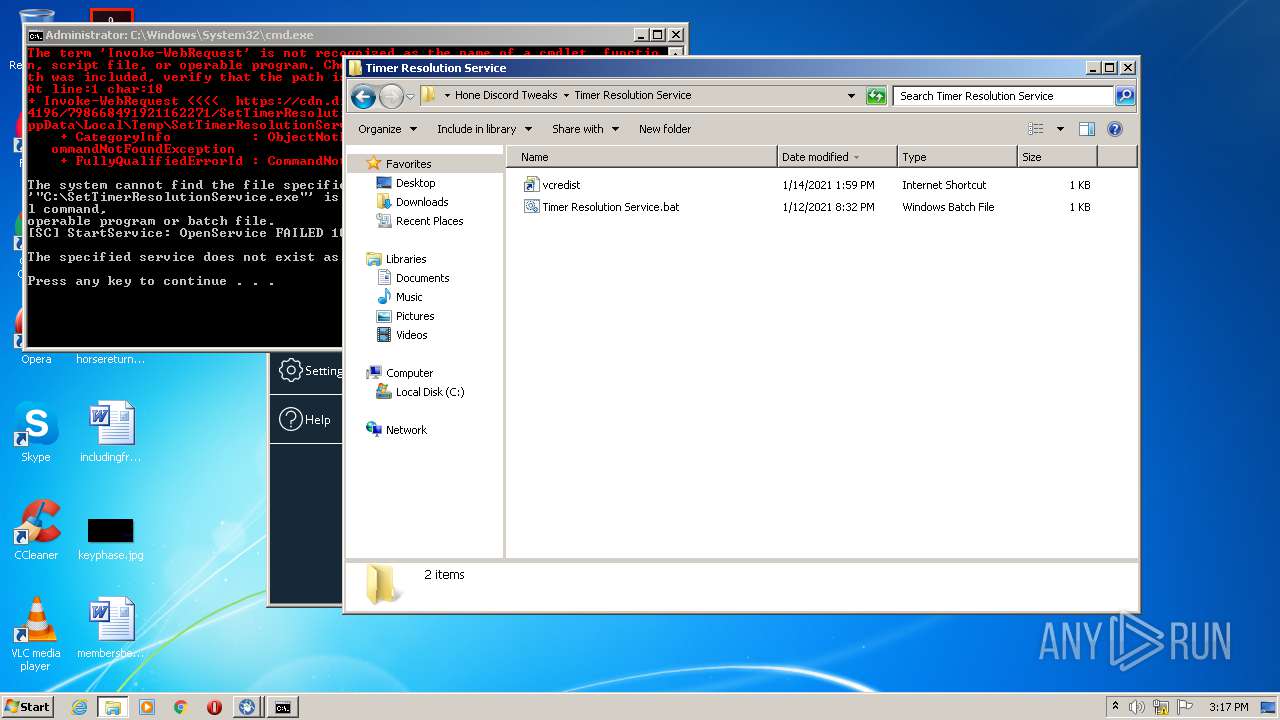
Task: Launch Chrome from taskbar
Action: tap(181, 707)
